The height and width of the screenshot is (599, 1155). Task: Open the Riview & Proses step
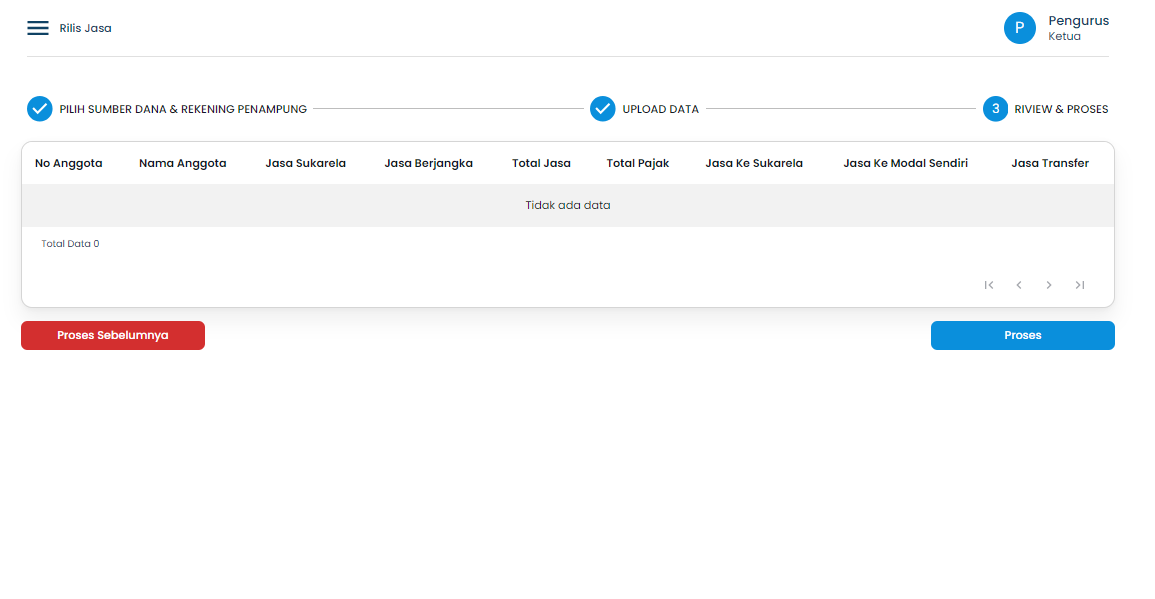(1060, 108)
